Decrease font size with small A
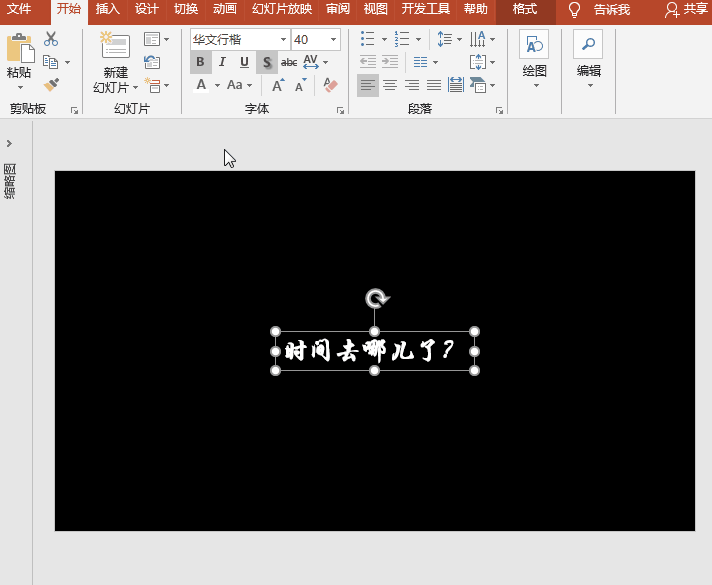Screen dimensions: 712x585 (x=300, y=85)
